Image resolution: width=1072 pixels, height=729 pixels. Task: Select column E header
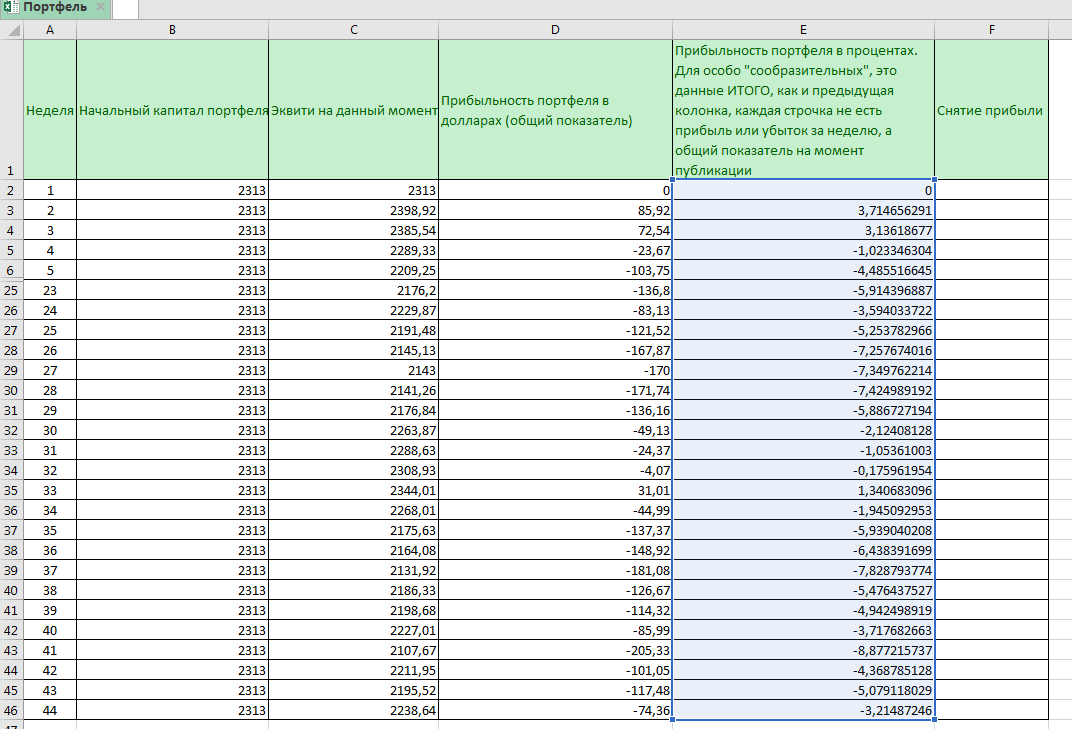pyautogui.click(x=804, y=30)
